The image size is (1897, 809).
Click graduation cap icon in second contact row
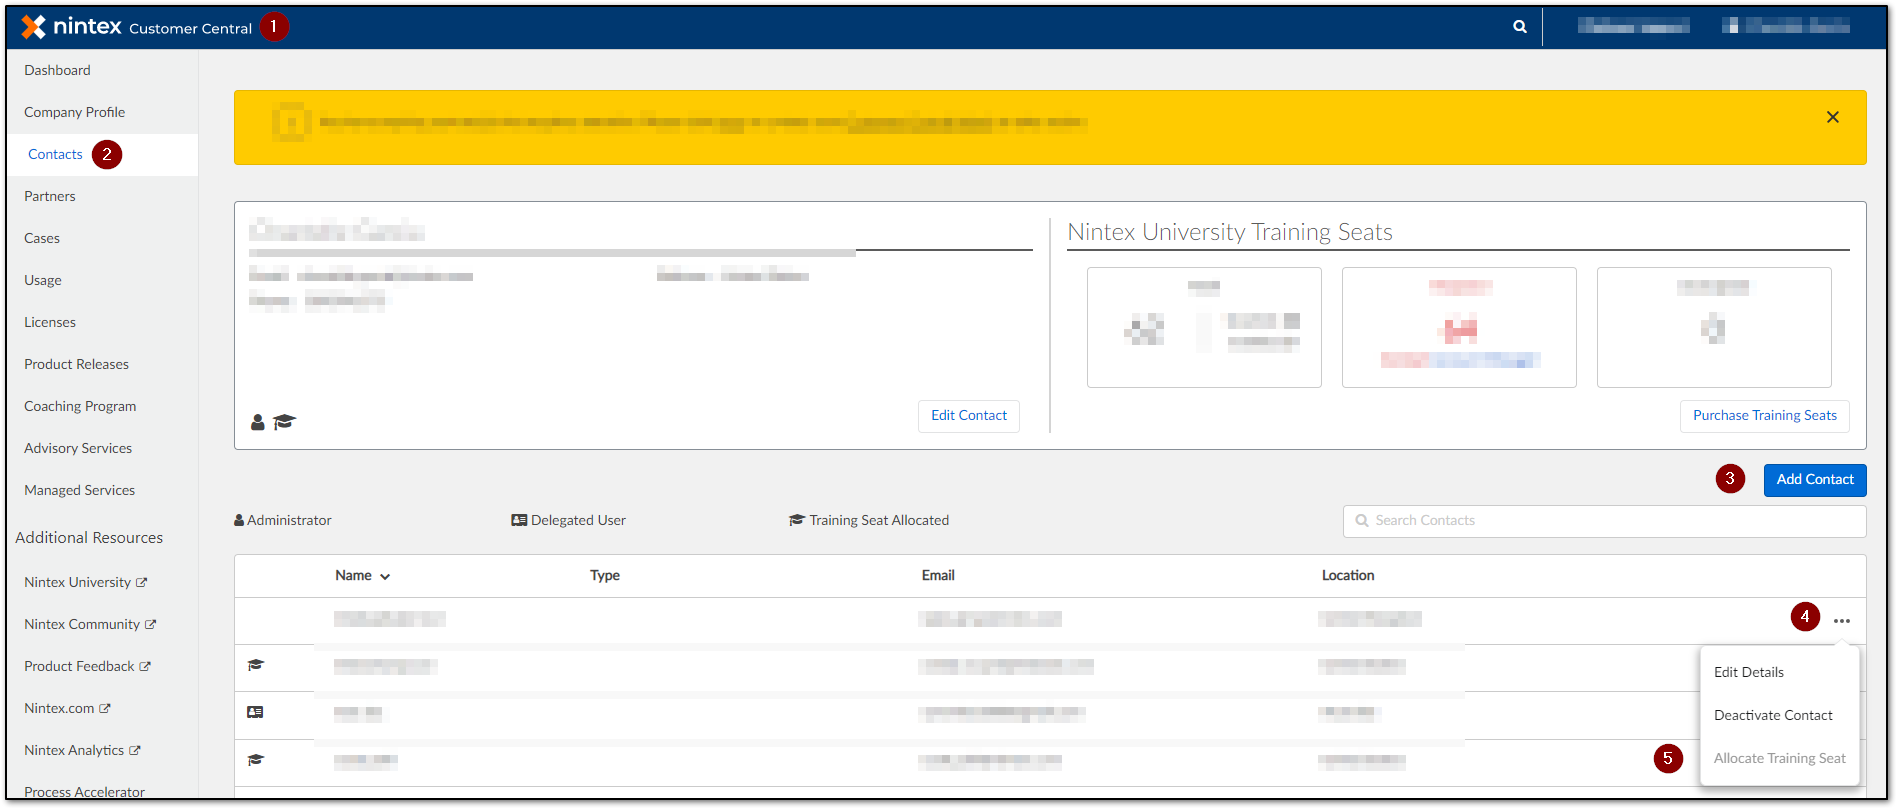(x=256, y=665)
